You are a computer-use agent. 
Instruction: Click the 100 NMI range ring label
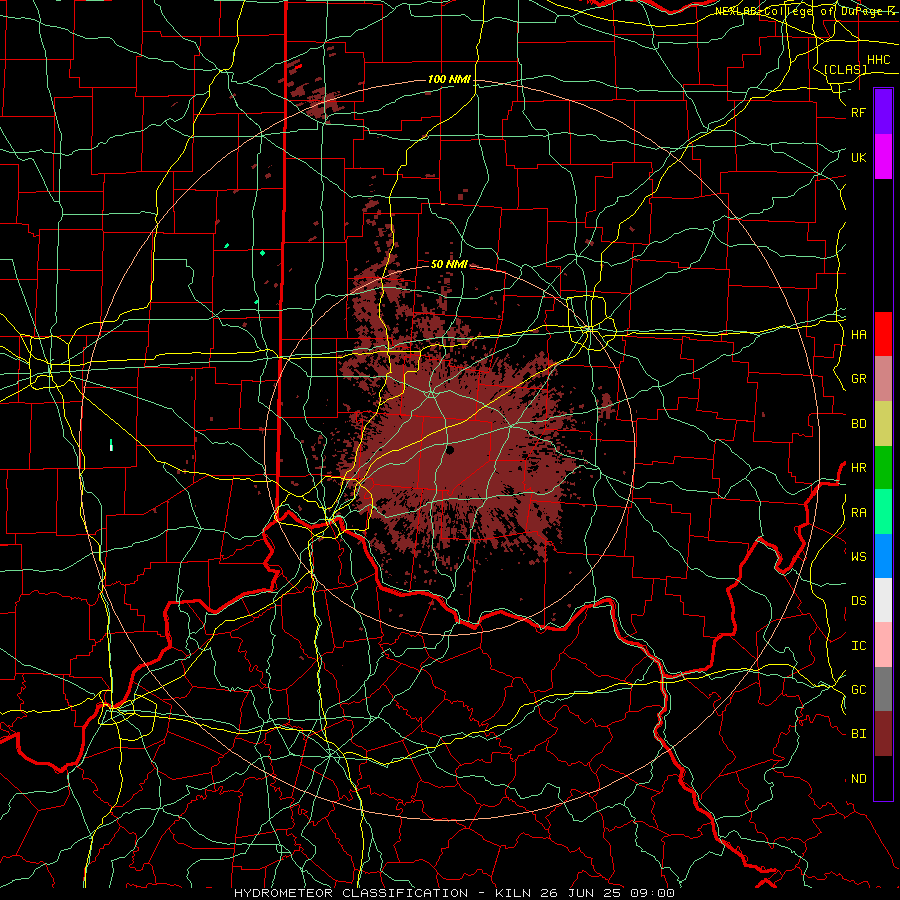click(449, 79)
